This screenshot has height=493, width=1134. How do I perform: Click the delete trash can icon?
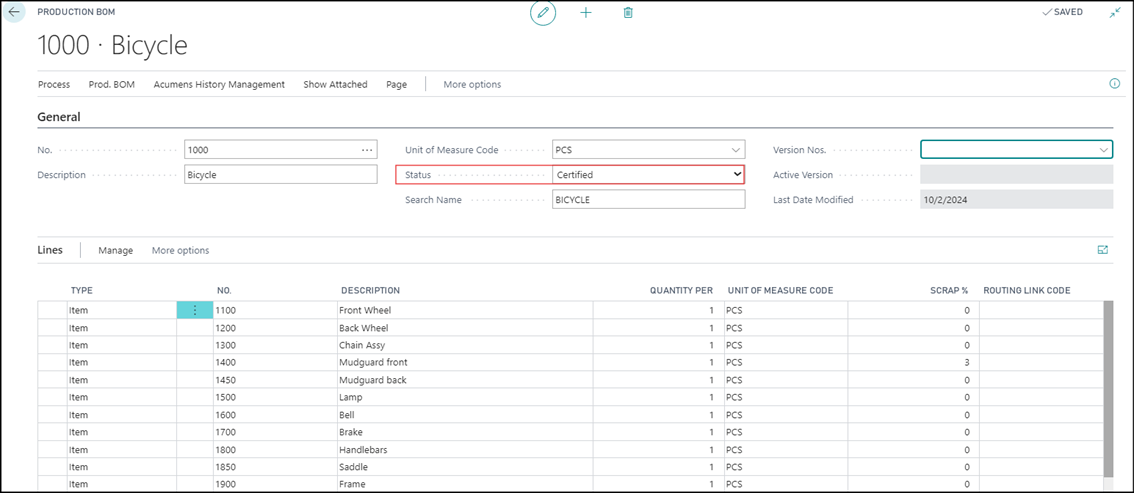tap(628, 13)
